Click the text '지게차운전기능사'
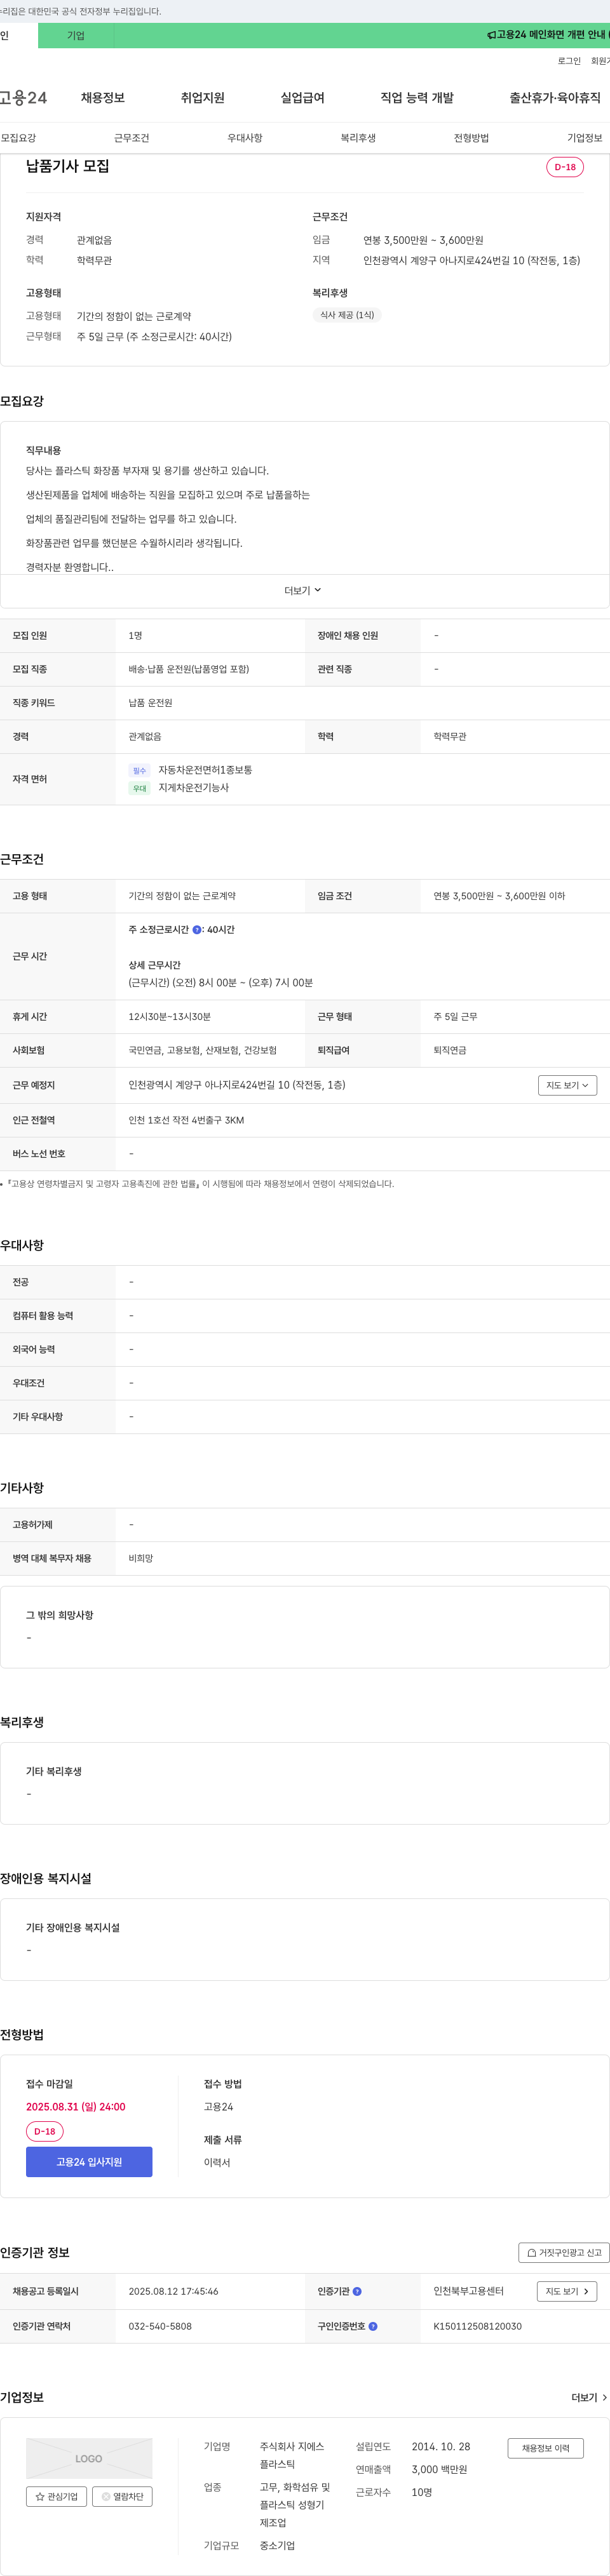610x2576 pixels. coord(193,788)
